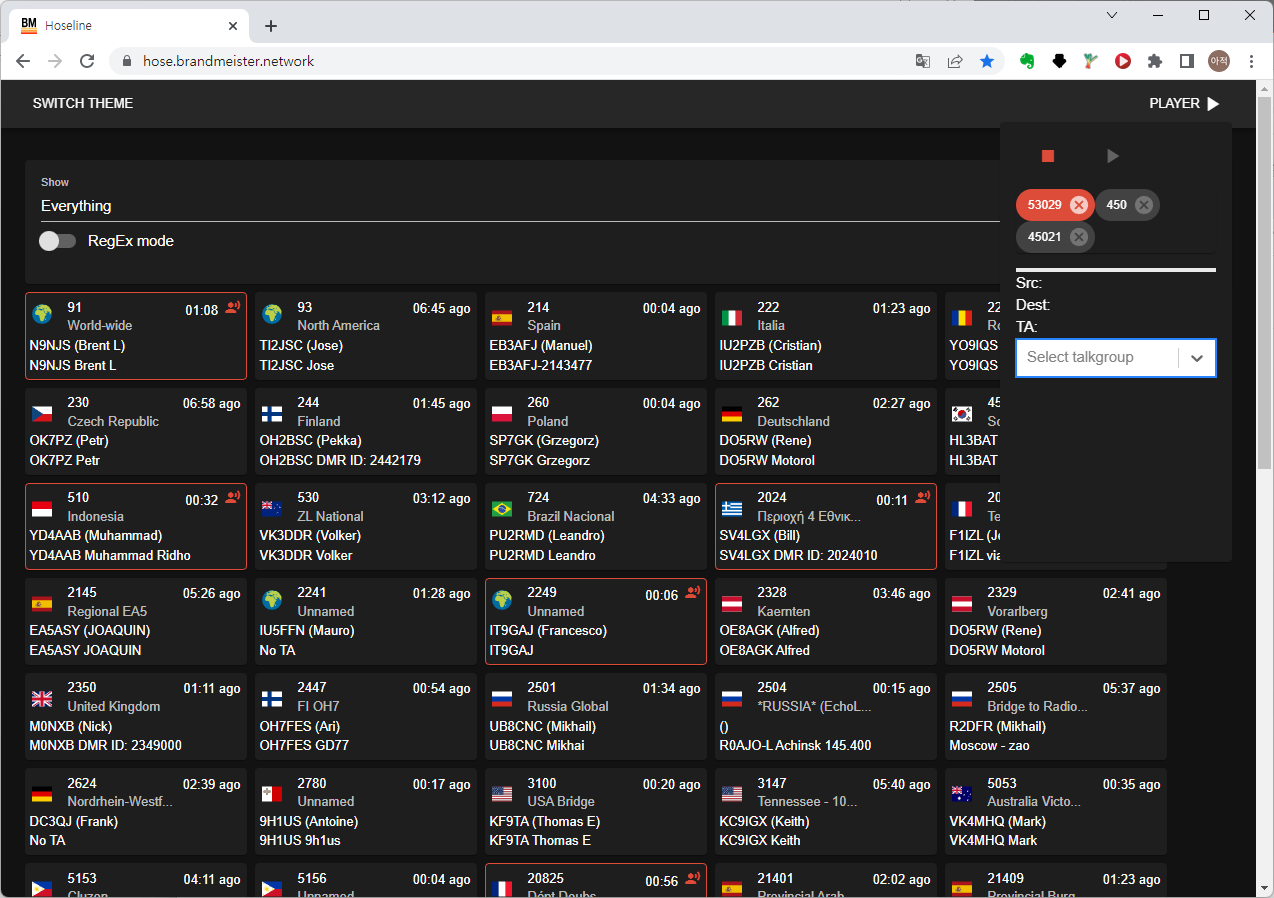The height and width of the screenshot is (898, 1274).
Task: Open the Chrome profile avatar
Action: 1219,61
